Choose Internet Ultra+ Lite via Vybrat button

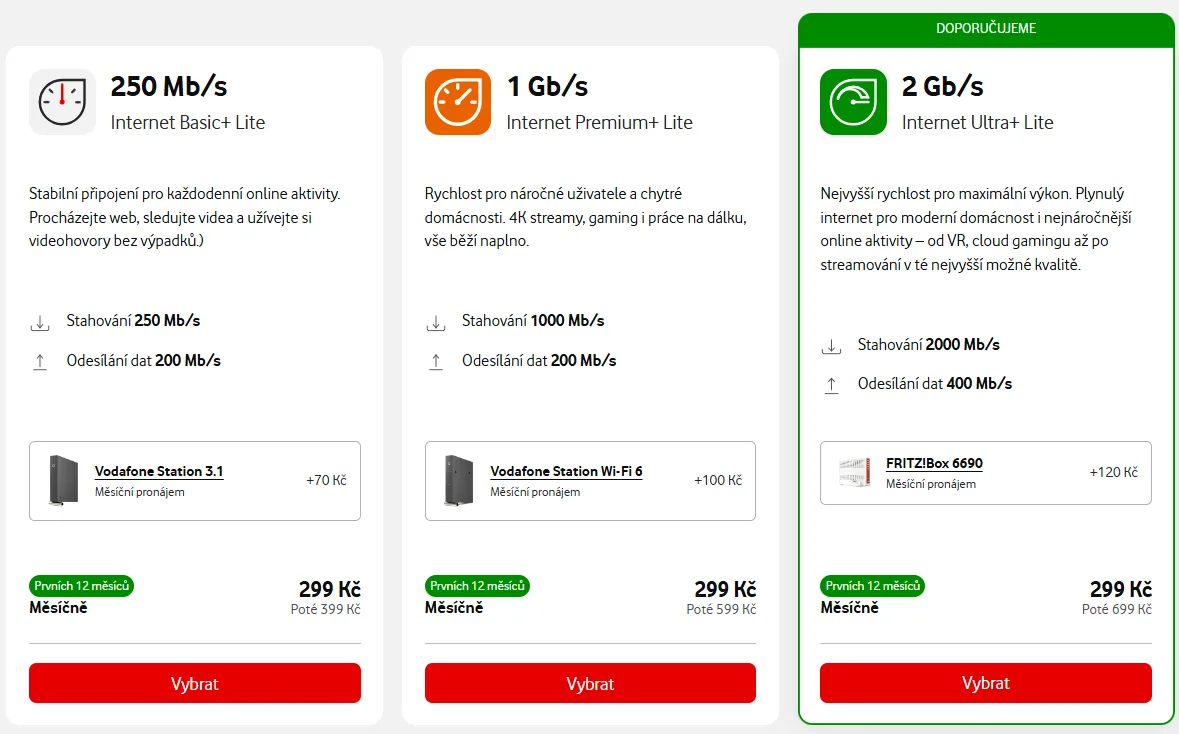coord(985,684)
